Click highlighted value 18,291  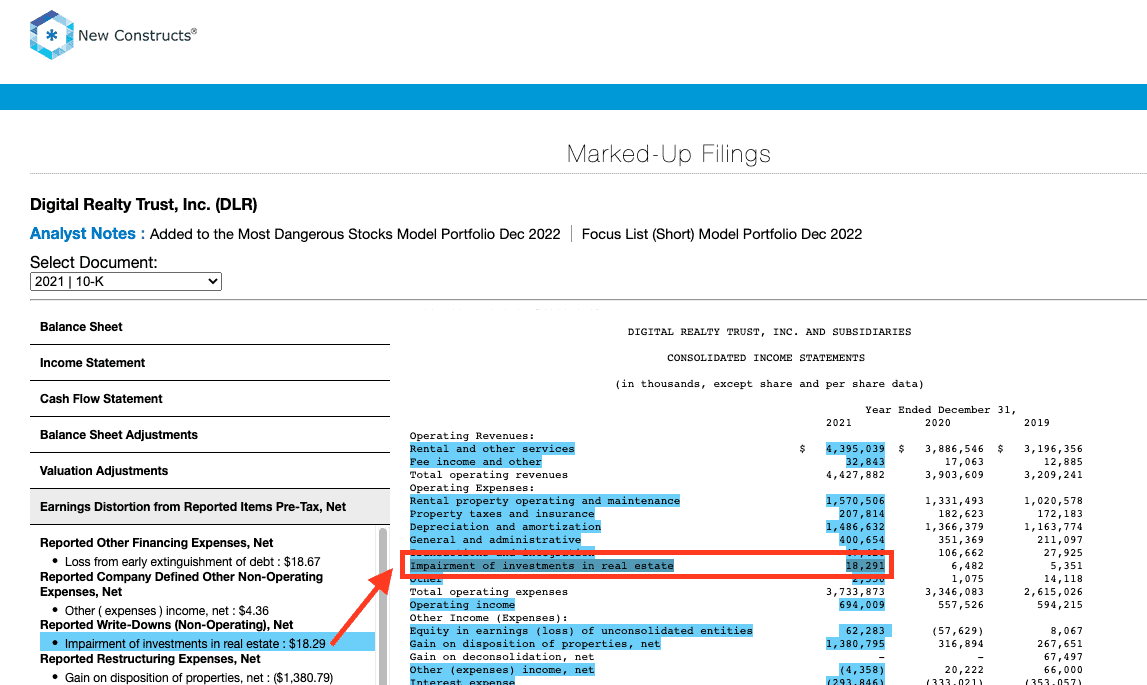point(865,566)
